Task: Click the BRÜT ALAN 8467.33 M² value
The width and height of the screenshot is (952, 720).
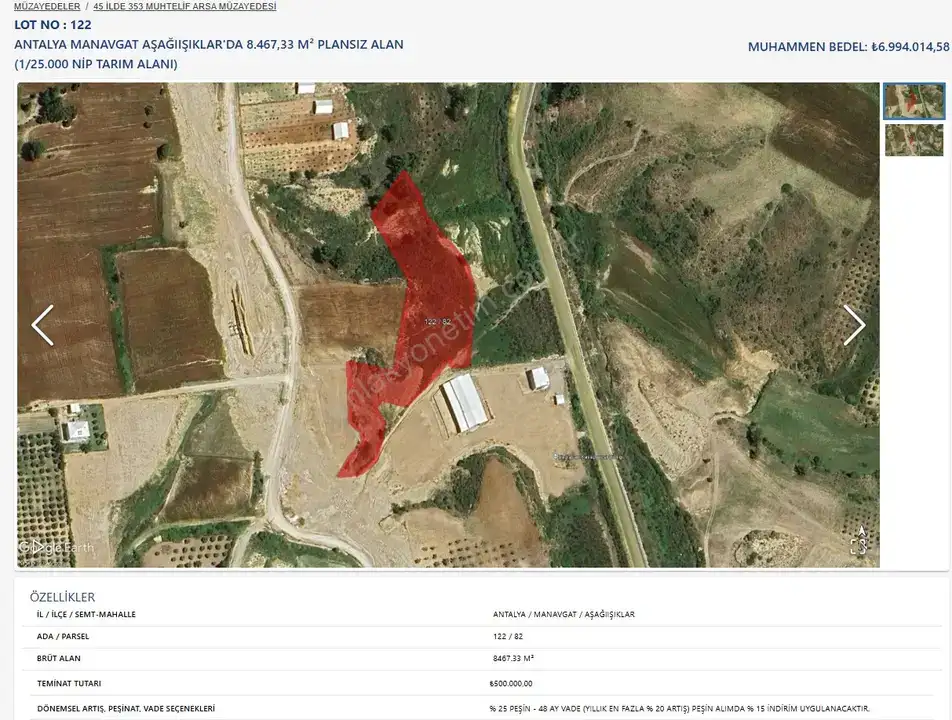Action: point(513,658)
